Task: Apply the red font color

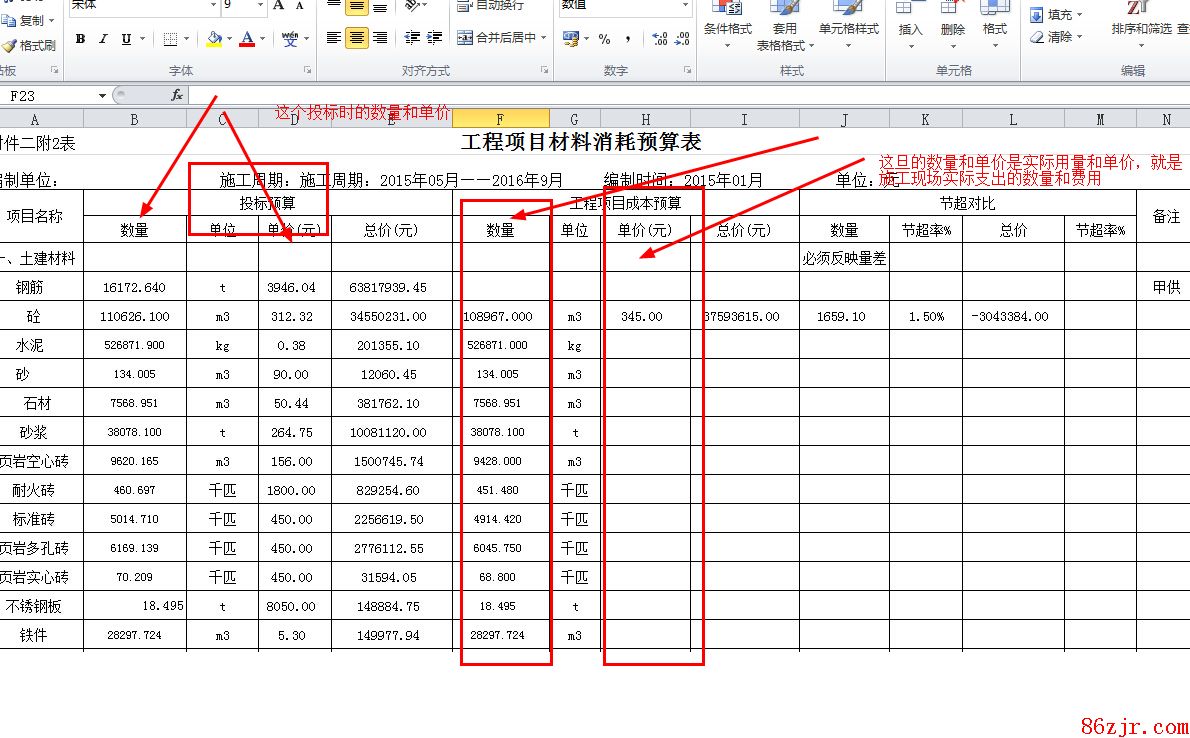Action: 247,39
